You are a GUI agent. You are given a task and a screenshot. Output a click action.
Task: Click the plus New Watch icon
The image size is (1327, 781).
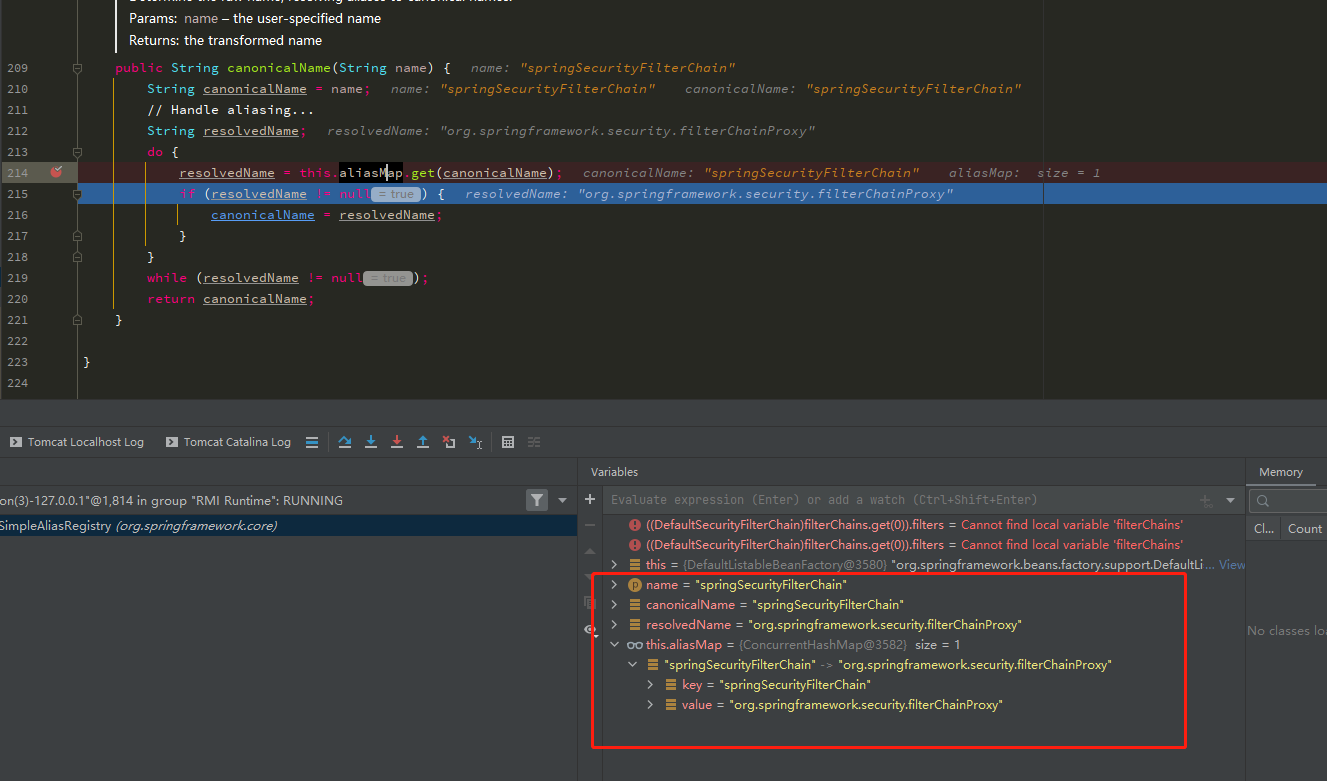tap(590, 499)
